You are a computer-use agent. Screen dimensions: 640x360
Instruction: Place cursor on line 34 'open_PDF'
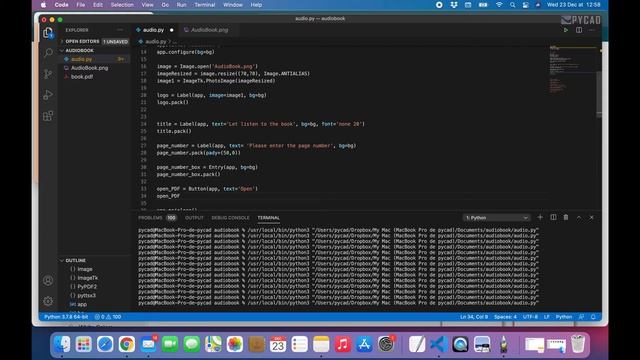coord(168,196)
